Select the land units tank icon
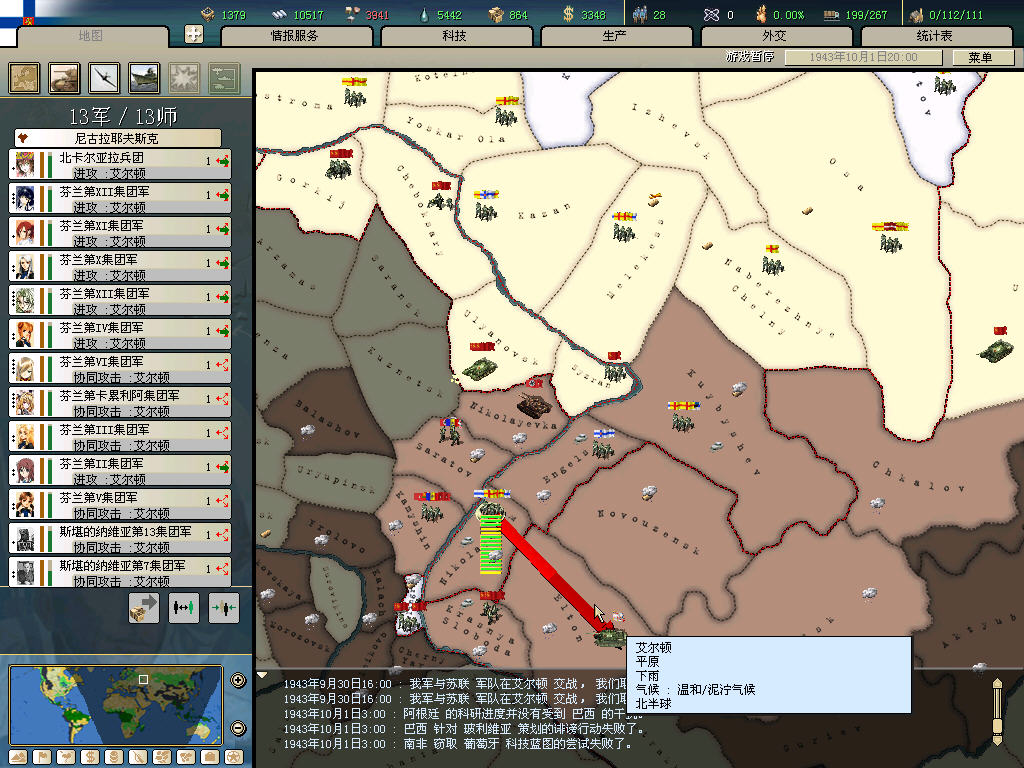Image resolution: width=1024 pixels, height=768 pixels. point(65,77)
